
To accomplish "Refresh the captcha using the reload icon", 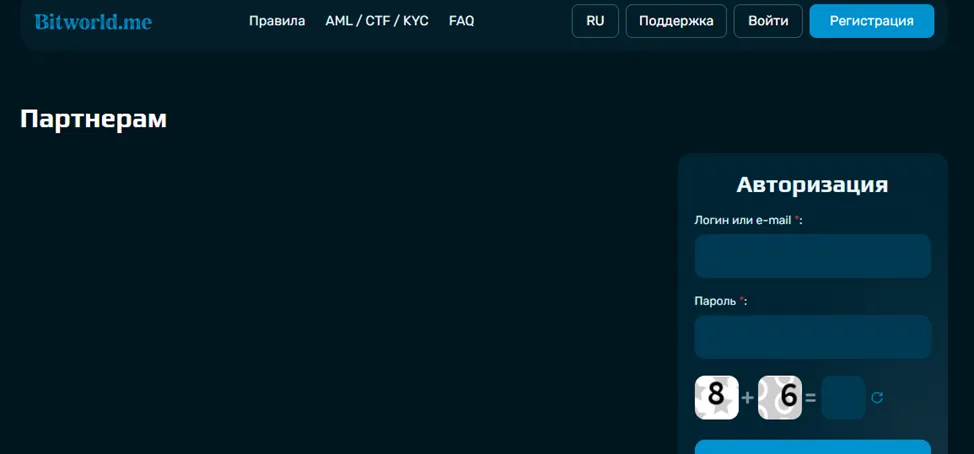I will 876,397.
